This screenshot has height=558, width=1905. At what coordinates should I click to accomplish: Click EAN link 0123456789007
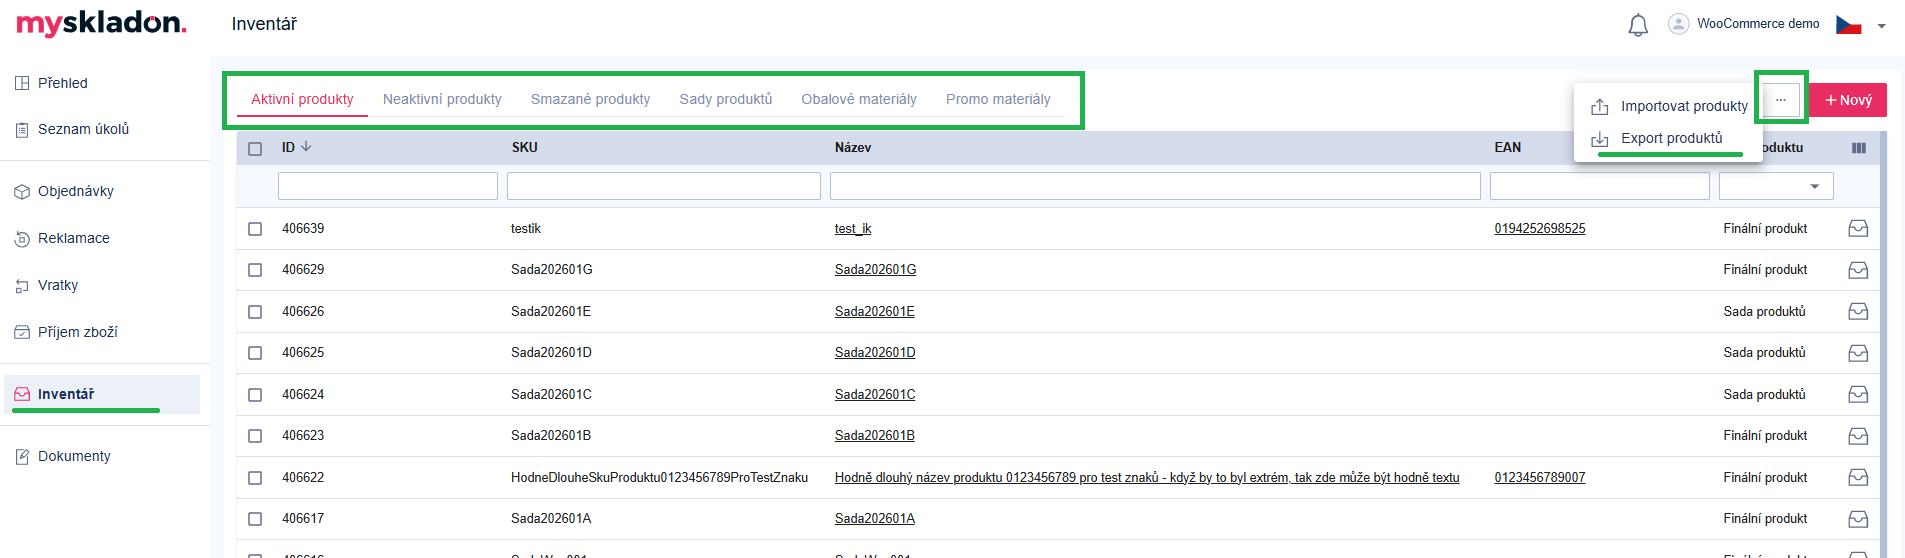pos(1540,478)
